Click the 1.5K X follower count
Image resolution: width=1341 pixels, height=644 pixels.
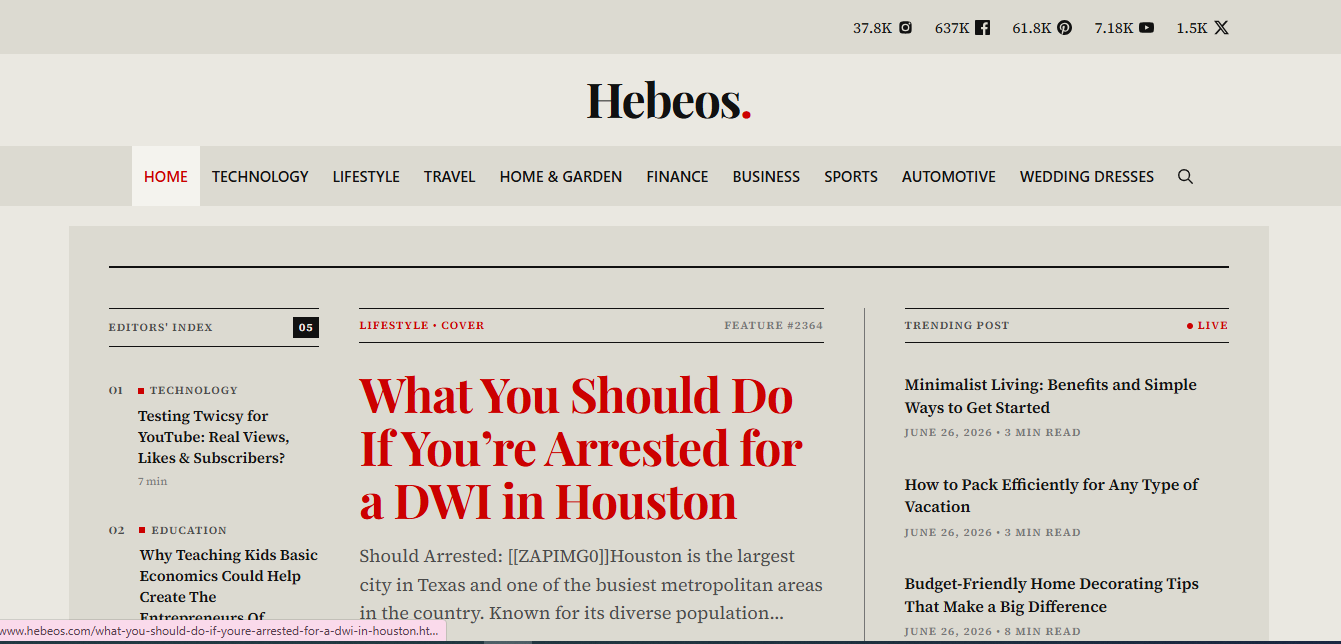point(1192,28)
